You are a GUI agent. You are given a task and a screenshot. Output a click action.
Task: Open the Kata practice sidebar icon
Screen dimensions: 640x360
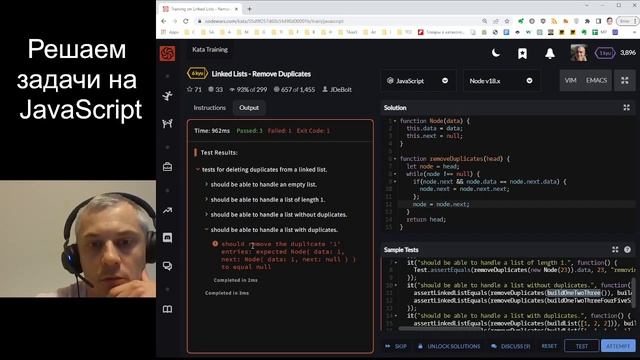pos(167,96)
